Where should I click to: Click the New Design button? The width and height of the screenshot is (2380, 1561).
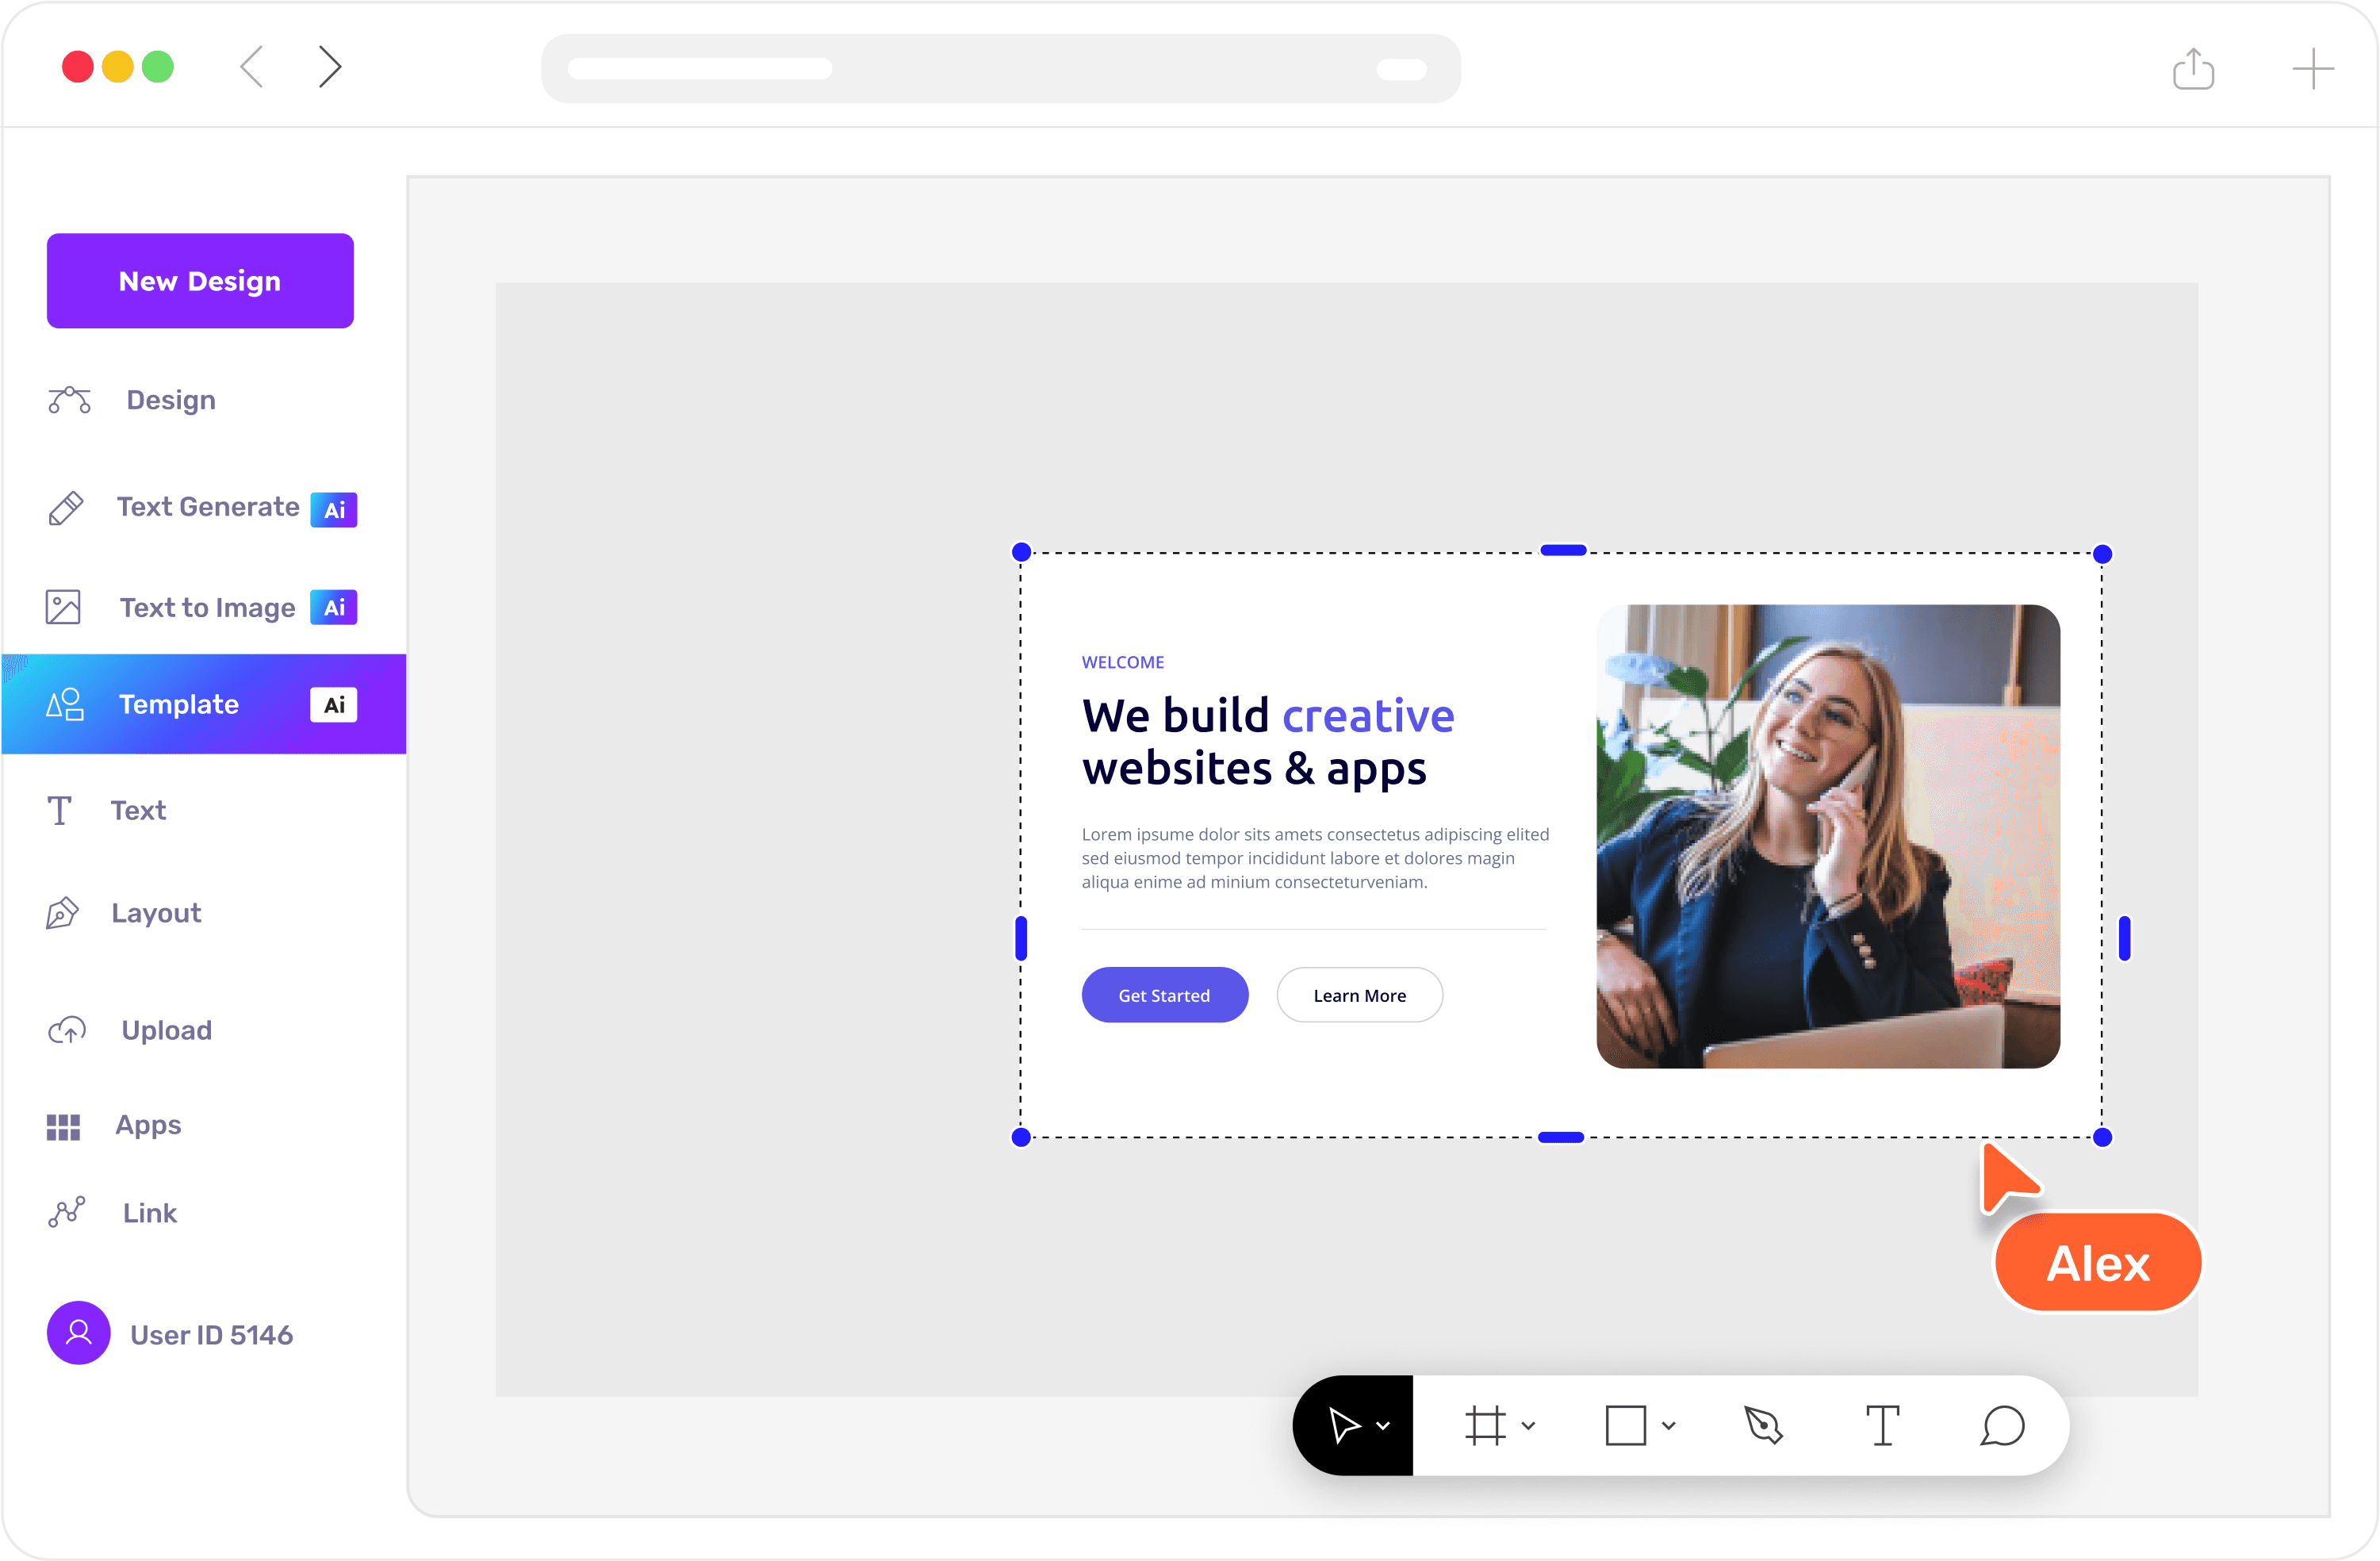[200, 281]
